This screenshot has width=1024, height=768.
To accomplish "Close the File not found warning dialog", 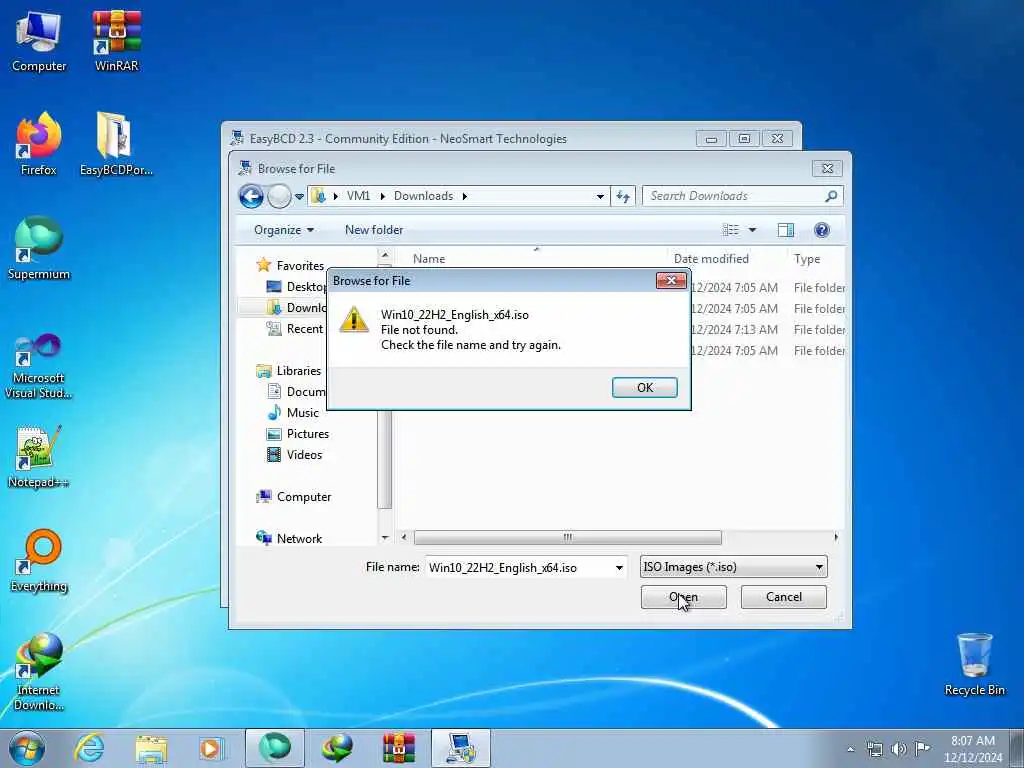I will pyautogui.click(x=671, y=281).
